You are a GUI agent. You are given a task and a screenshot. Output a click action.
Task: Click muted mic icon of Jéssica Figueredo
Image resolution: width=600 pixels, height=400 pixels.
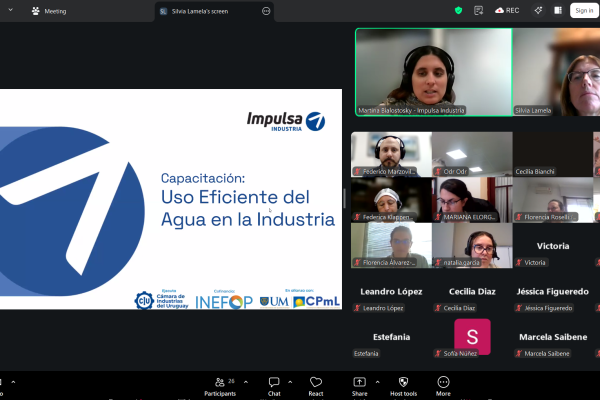519,308
